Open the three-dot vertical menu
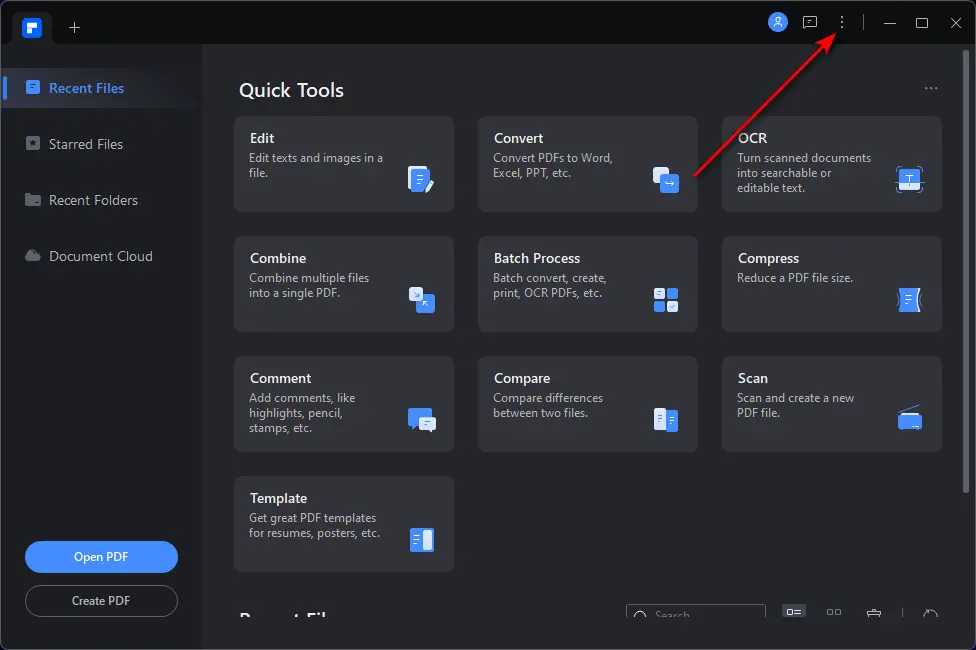 coord(841,22)
